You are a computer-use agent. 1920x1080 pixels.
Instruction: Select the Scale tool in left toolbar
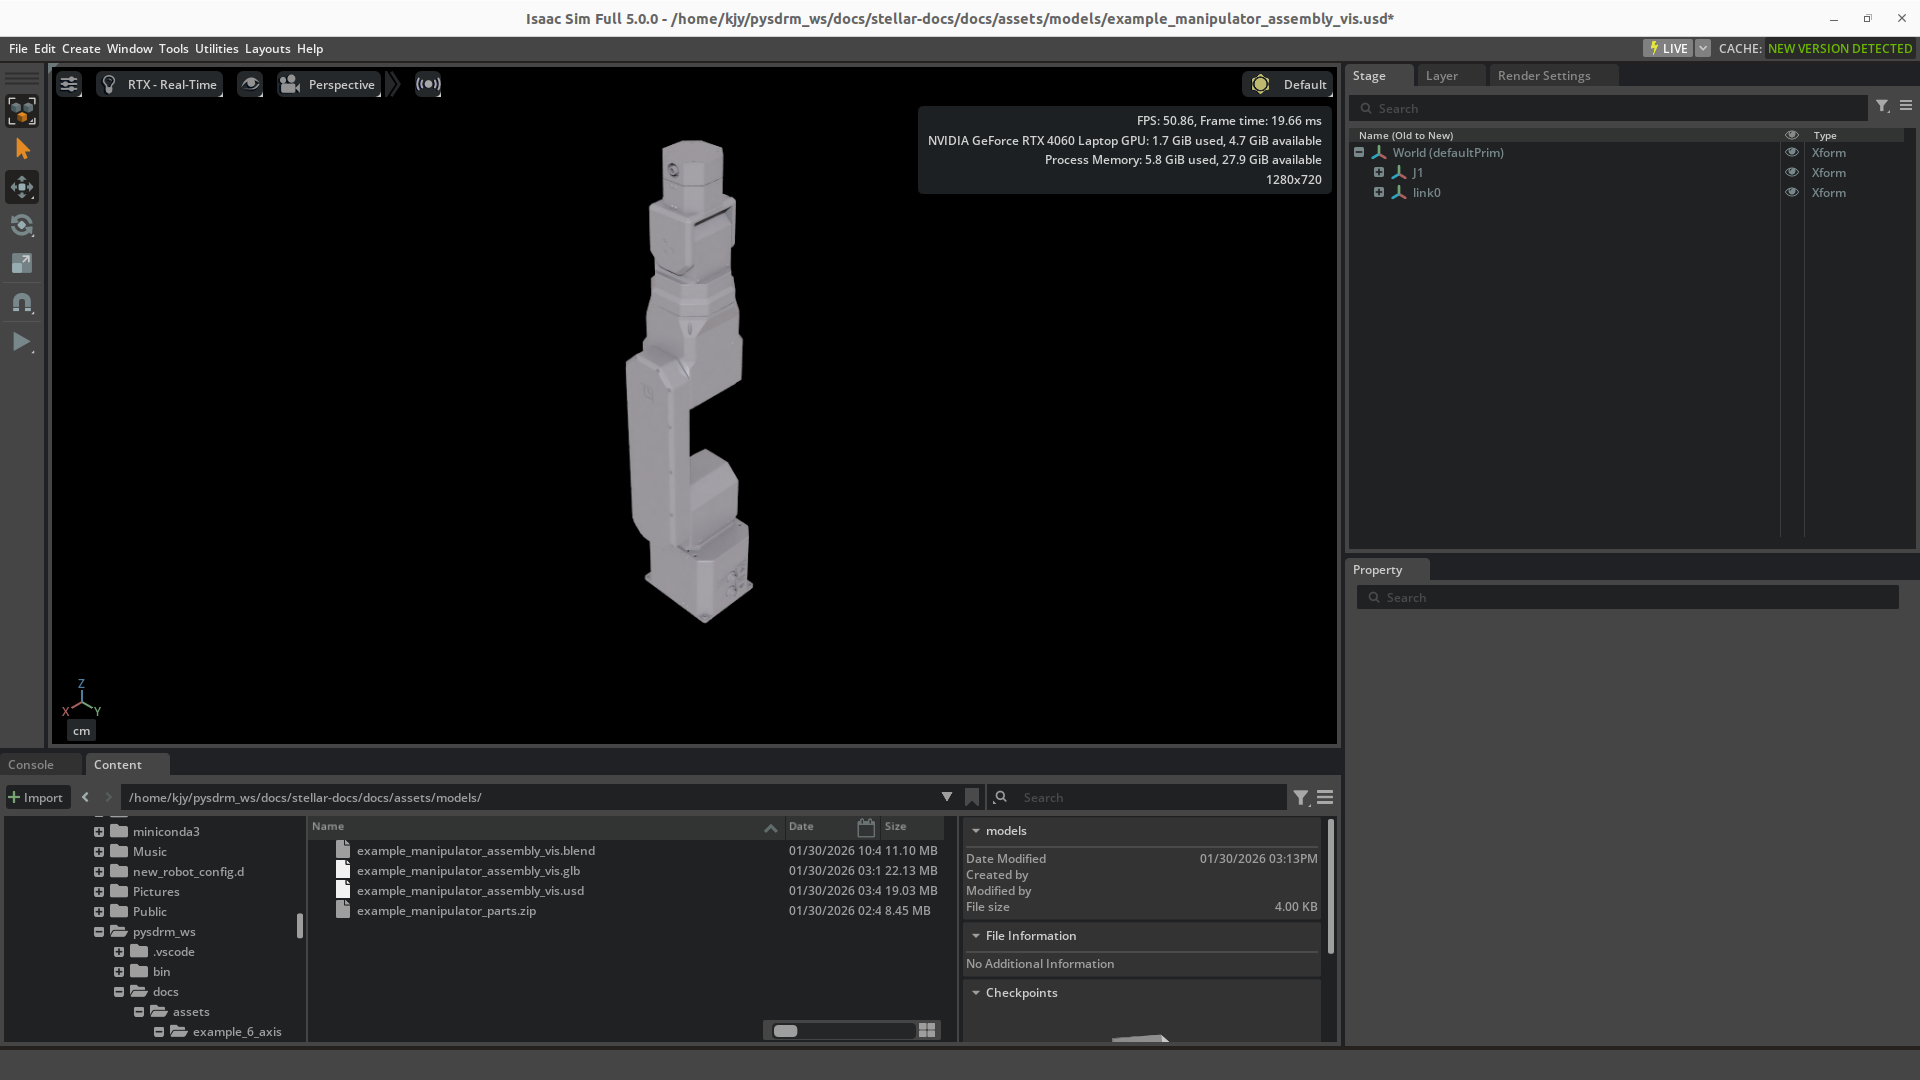[22, 263]
